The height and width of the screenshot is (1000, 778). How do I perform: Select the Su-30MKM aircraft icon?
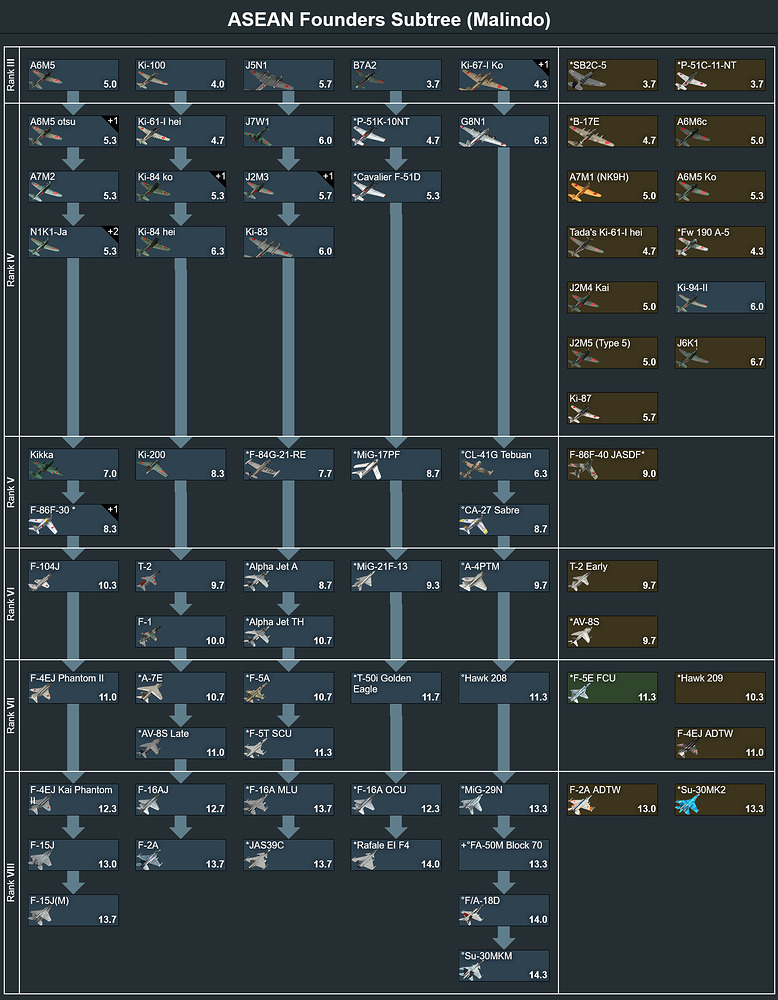476,972
